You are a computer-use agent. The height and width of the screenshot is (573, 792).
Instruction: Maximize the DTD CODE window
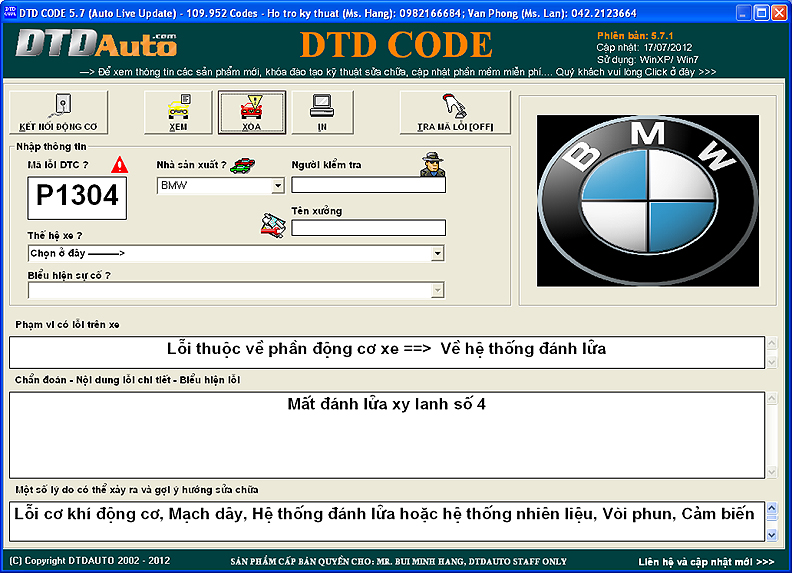[761, 13]
